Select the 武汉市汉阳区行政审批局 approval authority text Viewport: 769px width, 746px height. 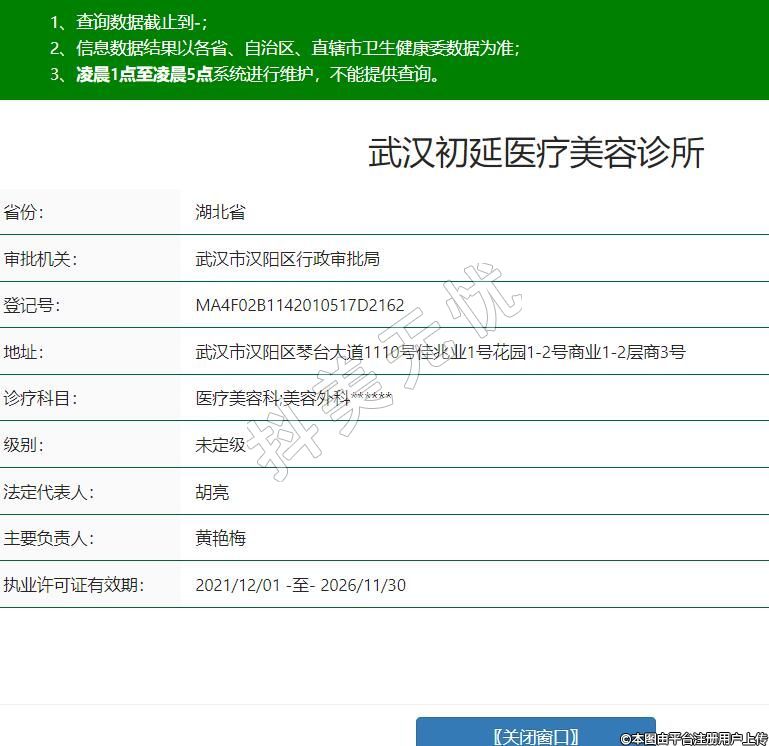(x=287, y=259)
